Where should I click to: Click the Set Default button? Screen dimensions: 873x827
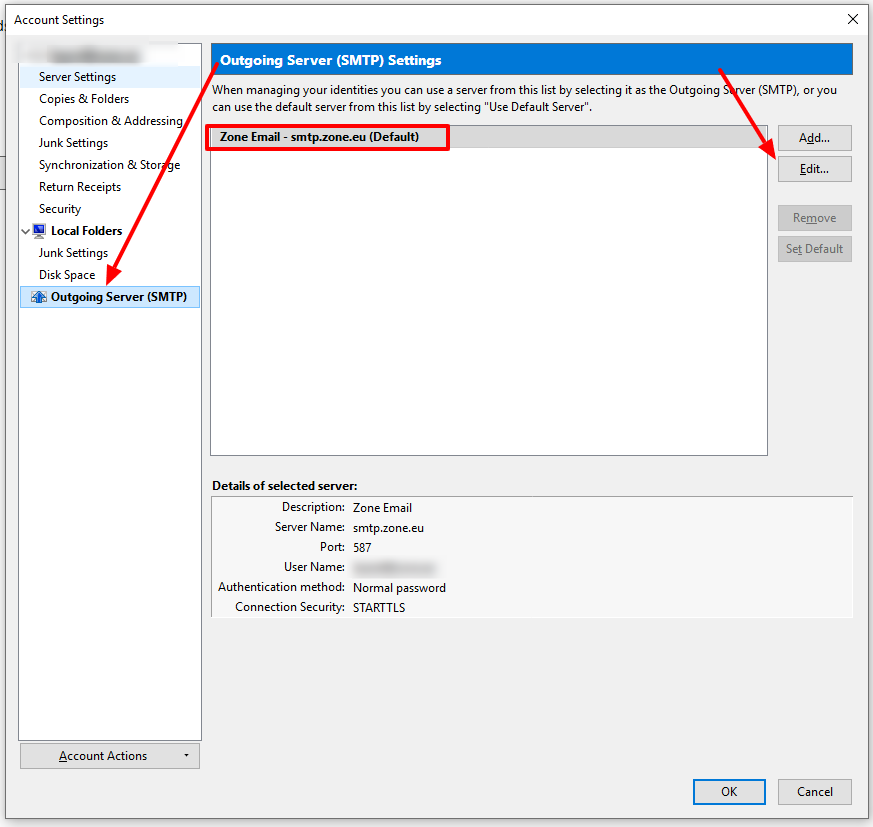tap(814, 249)
